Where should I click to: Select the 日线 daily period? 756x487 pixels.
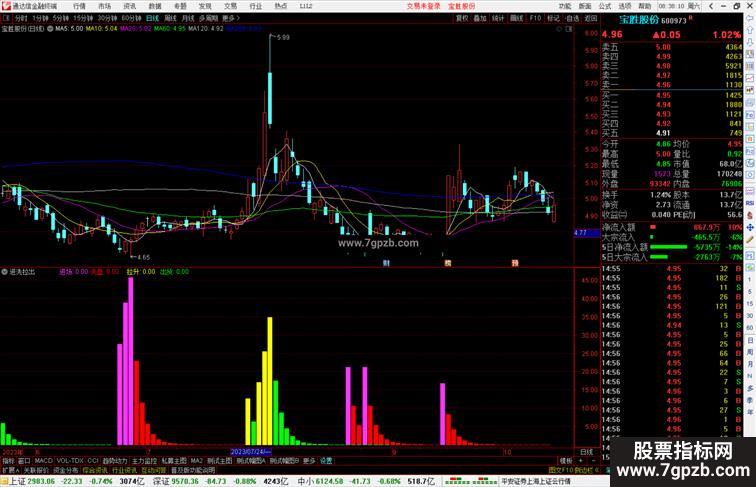[x=152, y=18]
